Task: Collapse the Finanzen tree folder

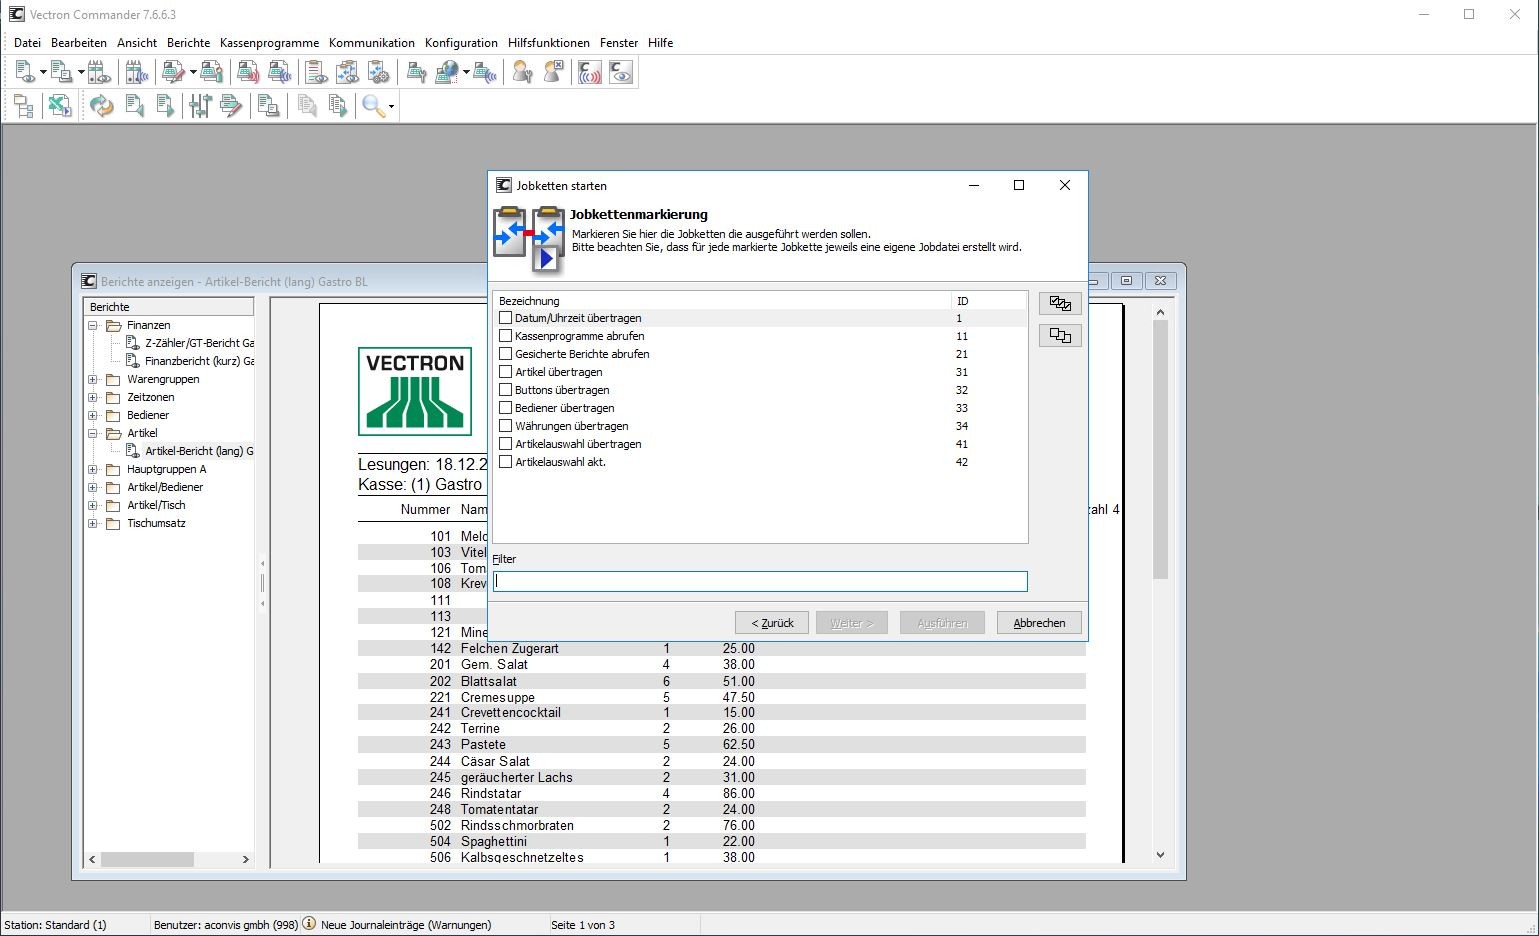Action: 93,325
